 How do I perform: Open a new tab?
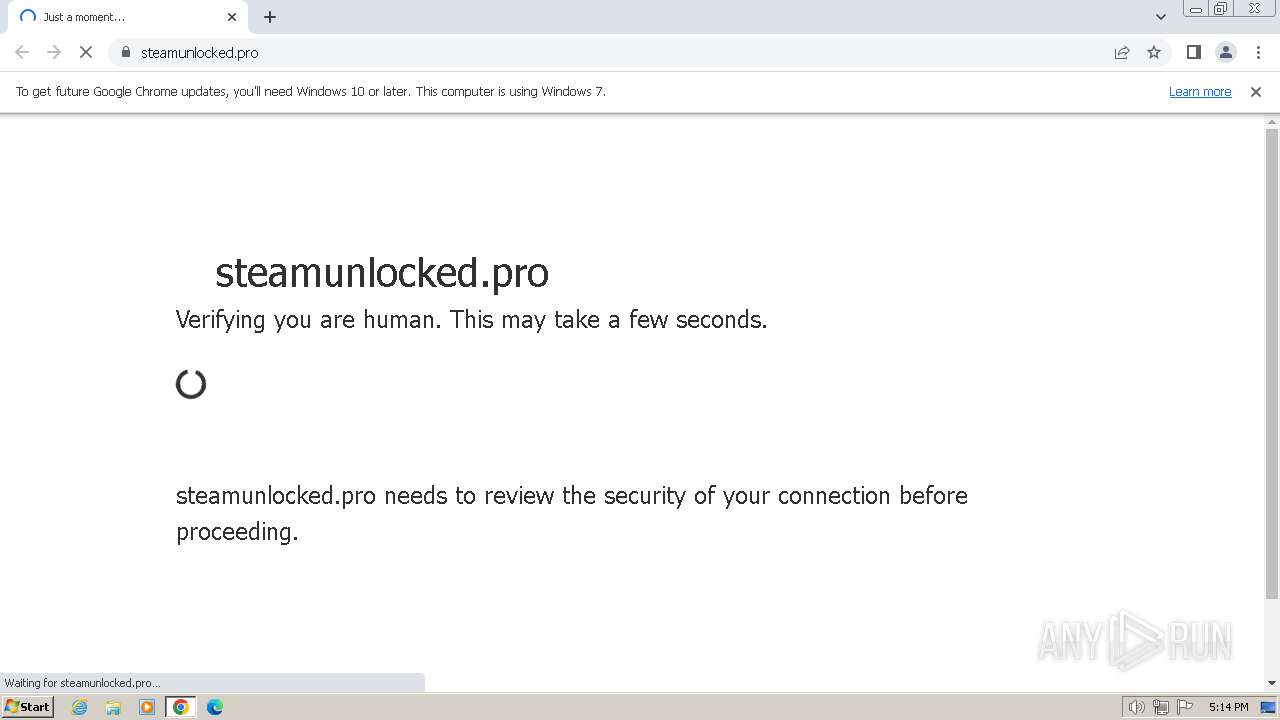coord(270,17)
